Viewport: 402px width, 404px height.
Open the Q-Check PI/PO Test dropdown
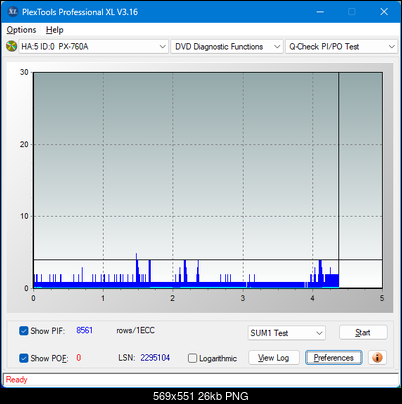click(342, 47)
